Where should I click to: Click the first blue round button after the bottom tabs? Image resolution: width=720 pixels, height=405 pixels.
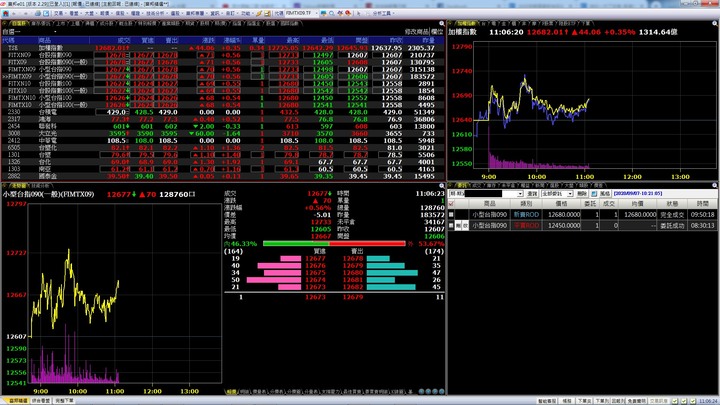tap(422, 391)
